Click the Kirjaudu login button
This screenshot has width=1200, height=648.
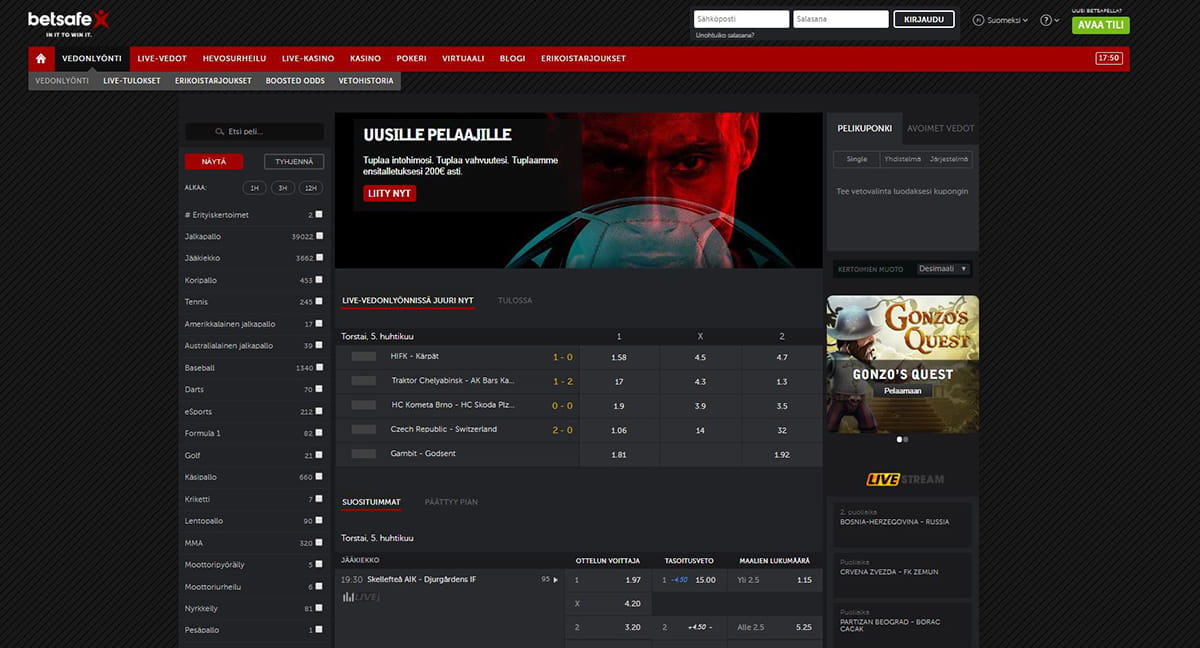(923, 19)
